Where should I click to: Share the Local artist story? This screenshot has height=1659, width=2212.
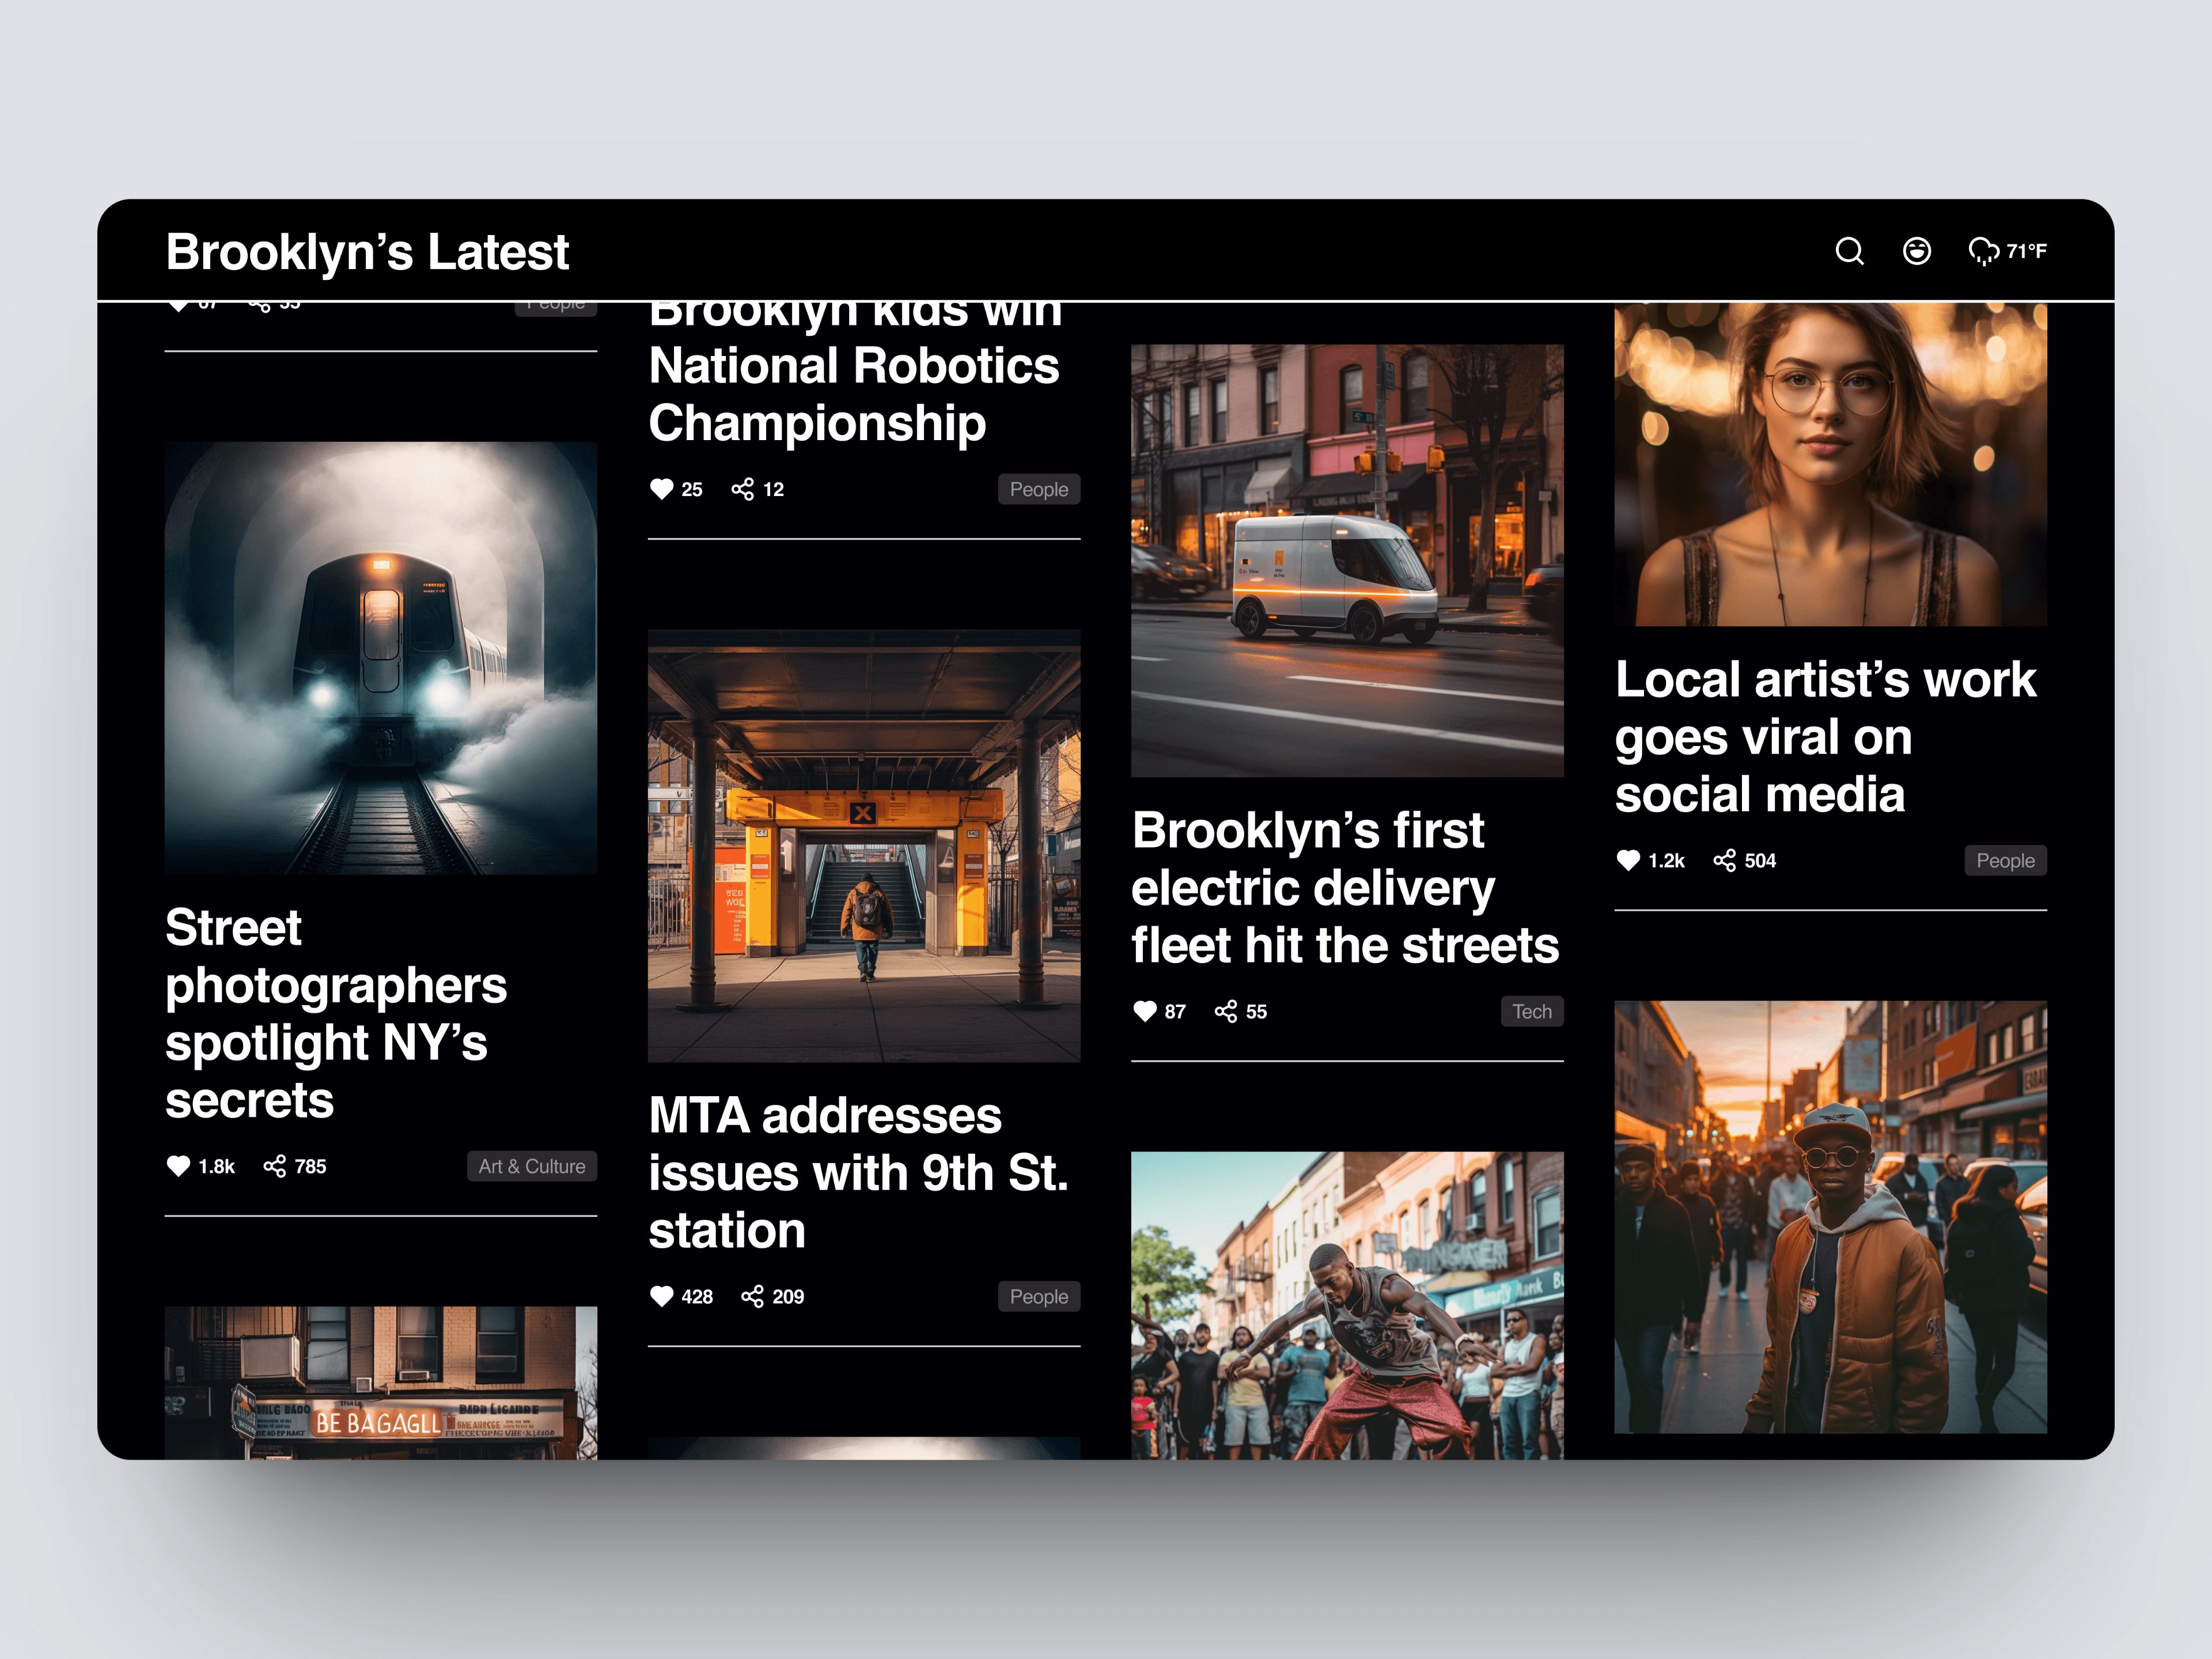(1724, 860)
